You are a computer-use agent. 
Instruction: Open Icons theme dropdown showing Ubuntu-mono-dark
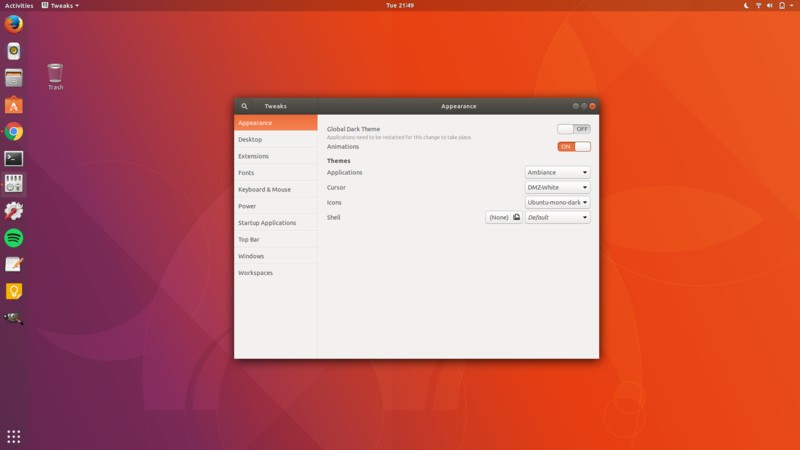(558, 203)
